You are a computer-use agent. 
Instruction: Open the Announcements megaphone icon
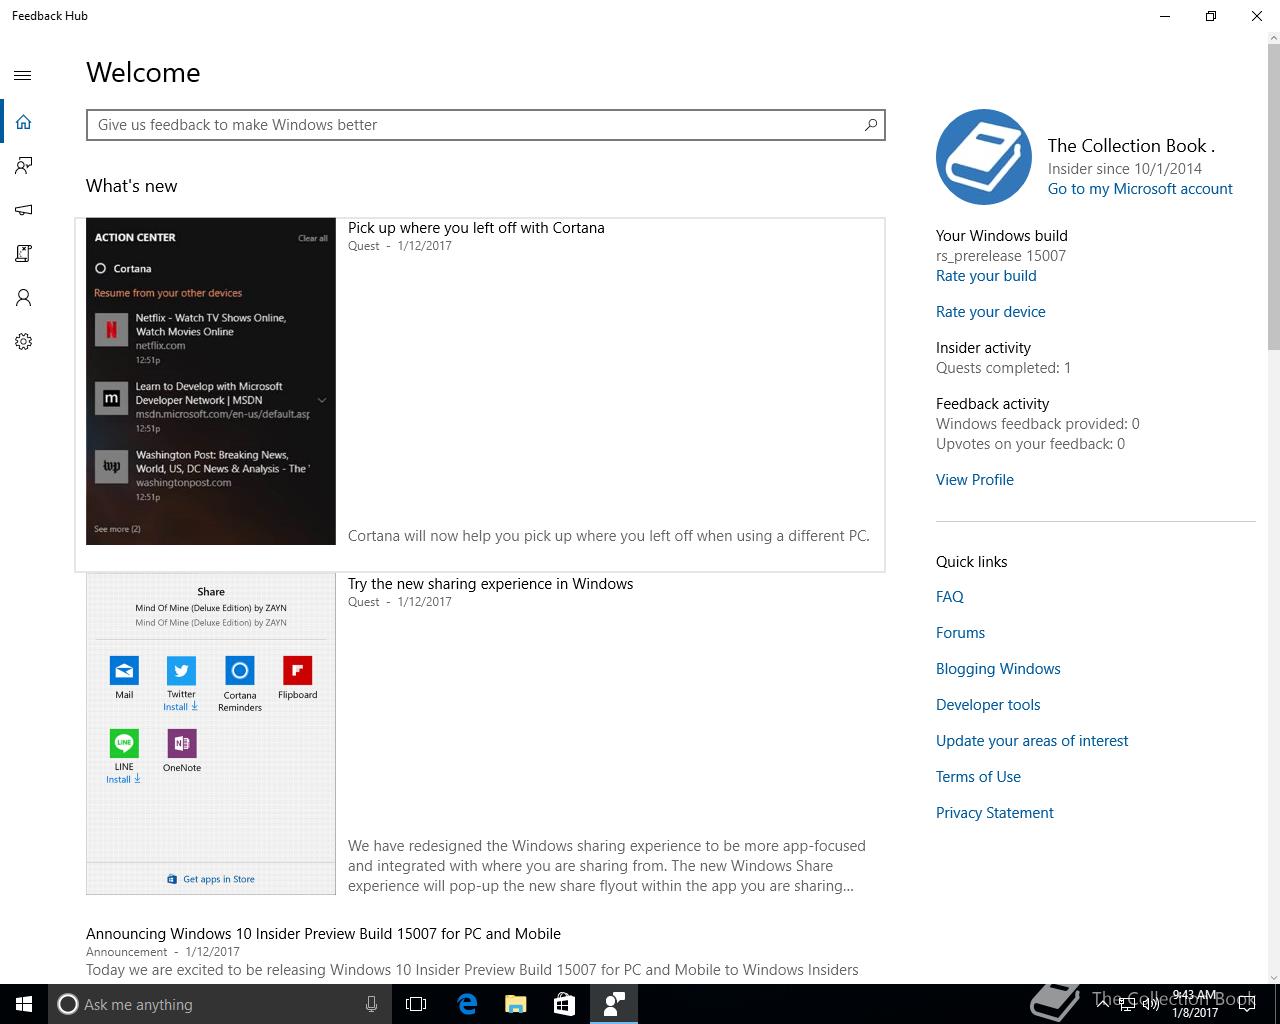[x=23, y=210]
